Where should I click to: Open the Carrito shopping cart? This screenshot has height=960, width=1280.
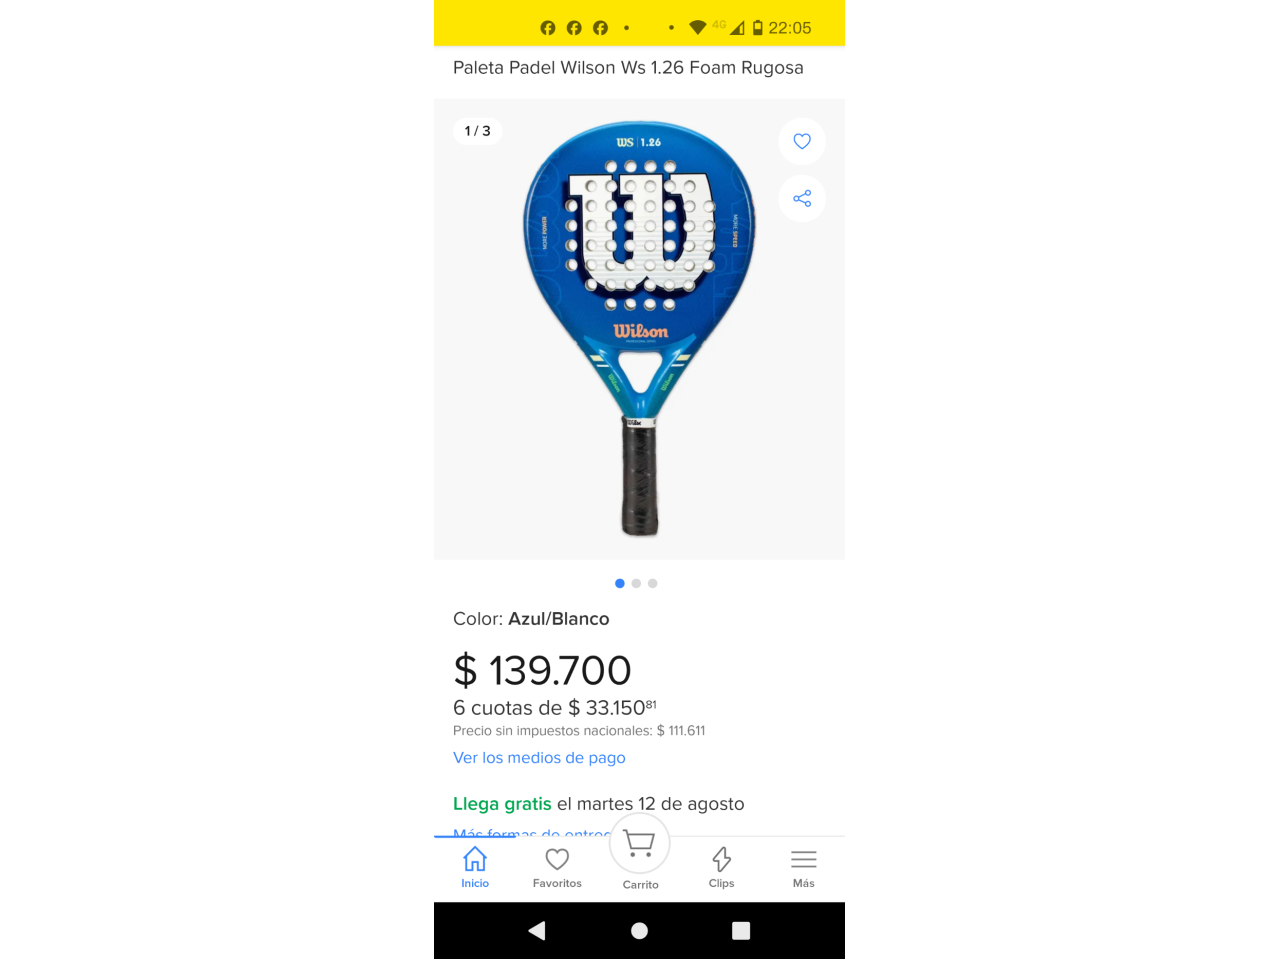[x=640, y=853]
